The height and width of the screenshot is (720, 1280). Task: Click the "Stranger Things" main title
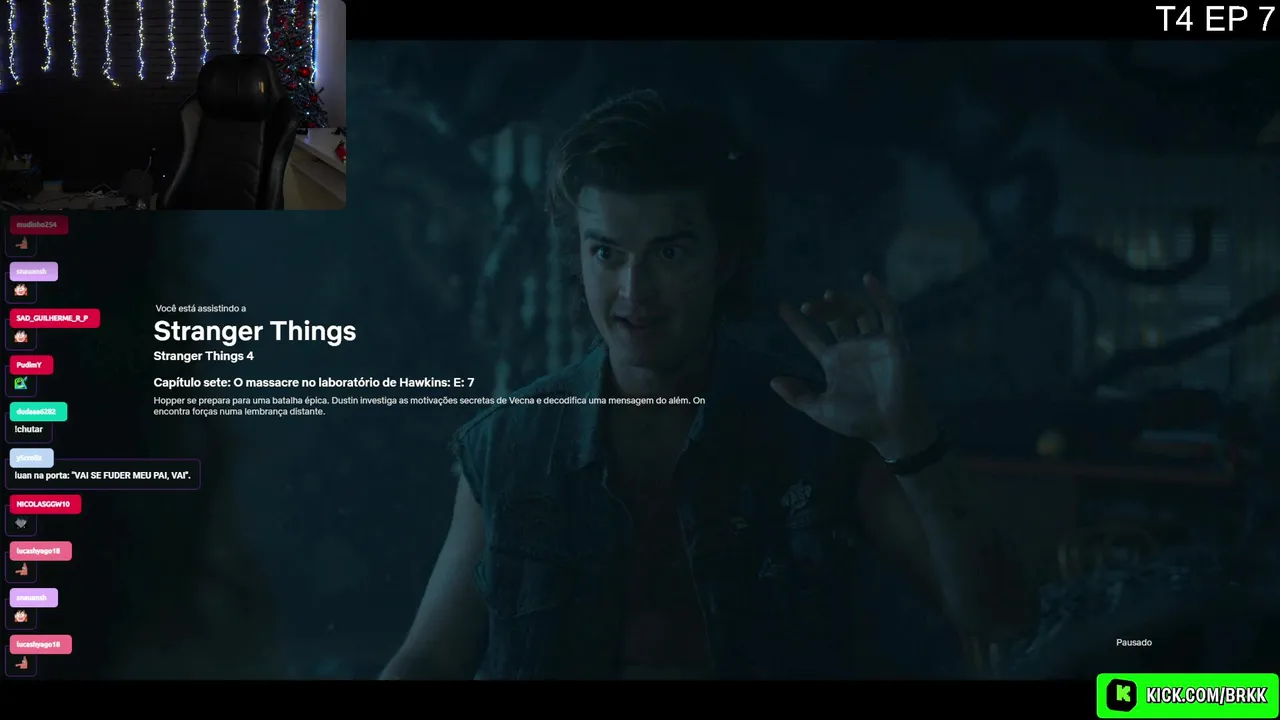point(255,331)
